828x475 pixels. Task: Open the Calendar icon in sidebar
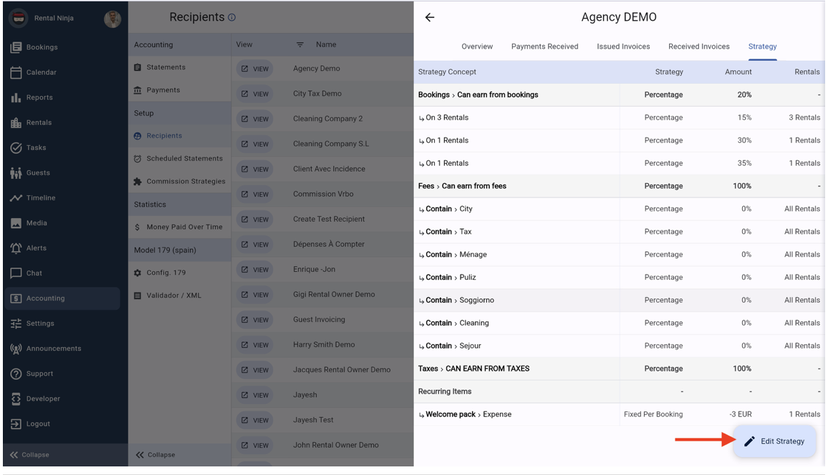pyautogui.click(x=16, y=73)
